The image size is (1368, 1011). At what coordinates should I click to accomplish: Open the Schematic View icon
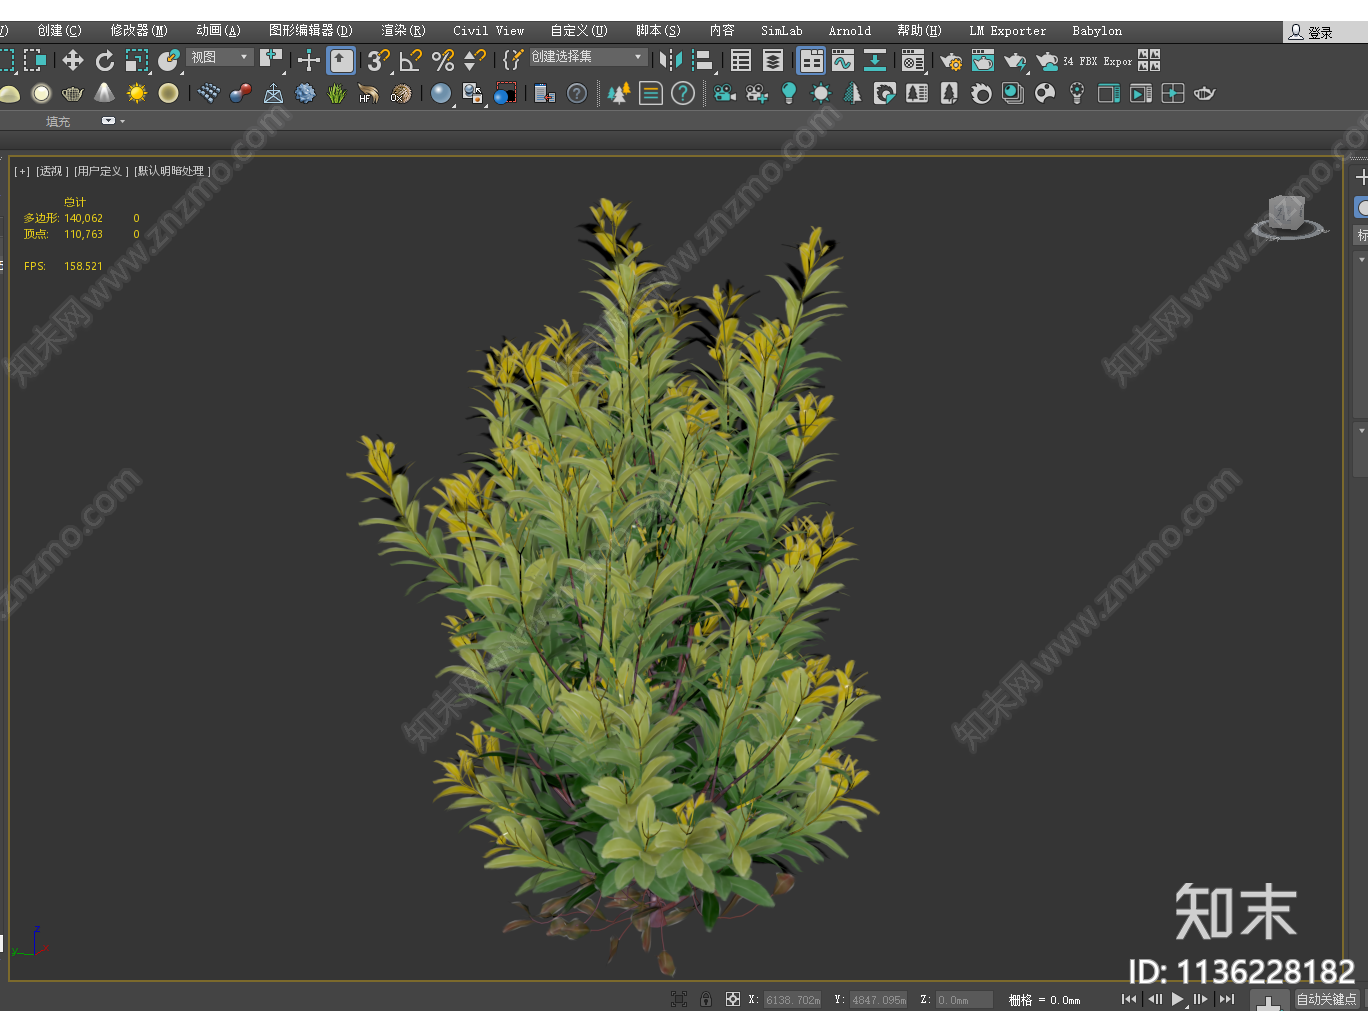point(875,61)
